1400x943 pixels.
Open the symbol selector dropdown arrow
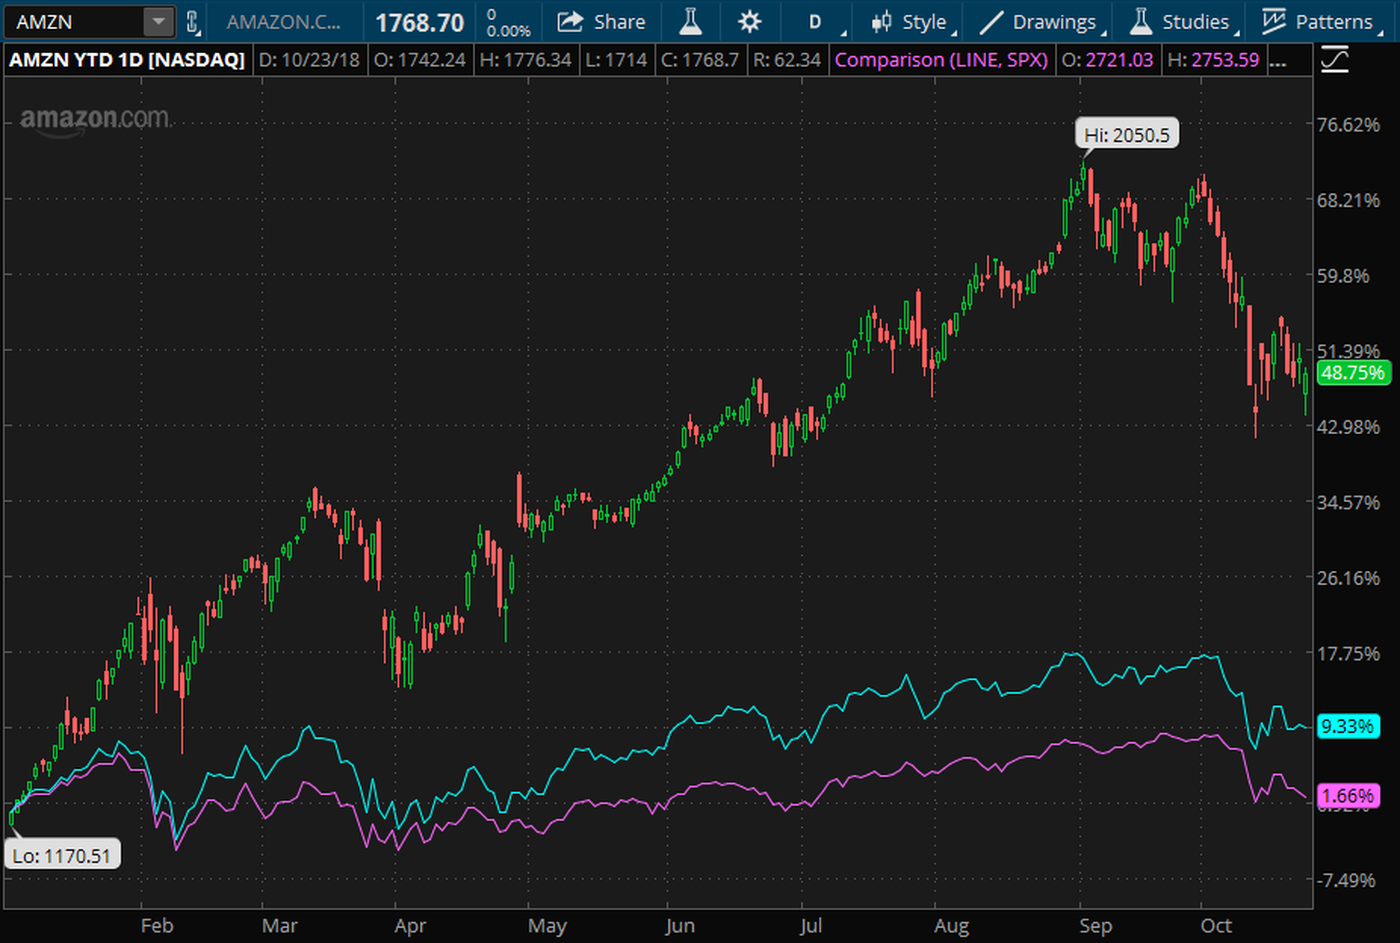click(158, 21)
